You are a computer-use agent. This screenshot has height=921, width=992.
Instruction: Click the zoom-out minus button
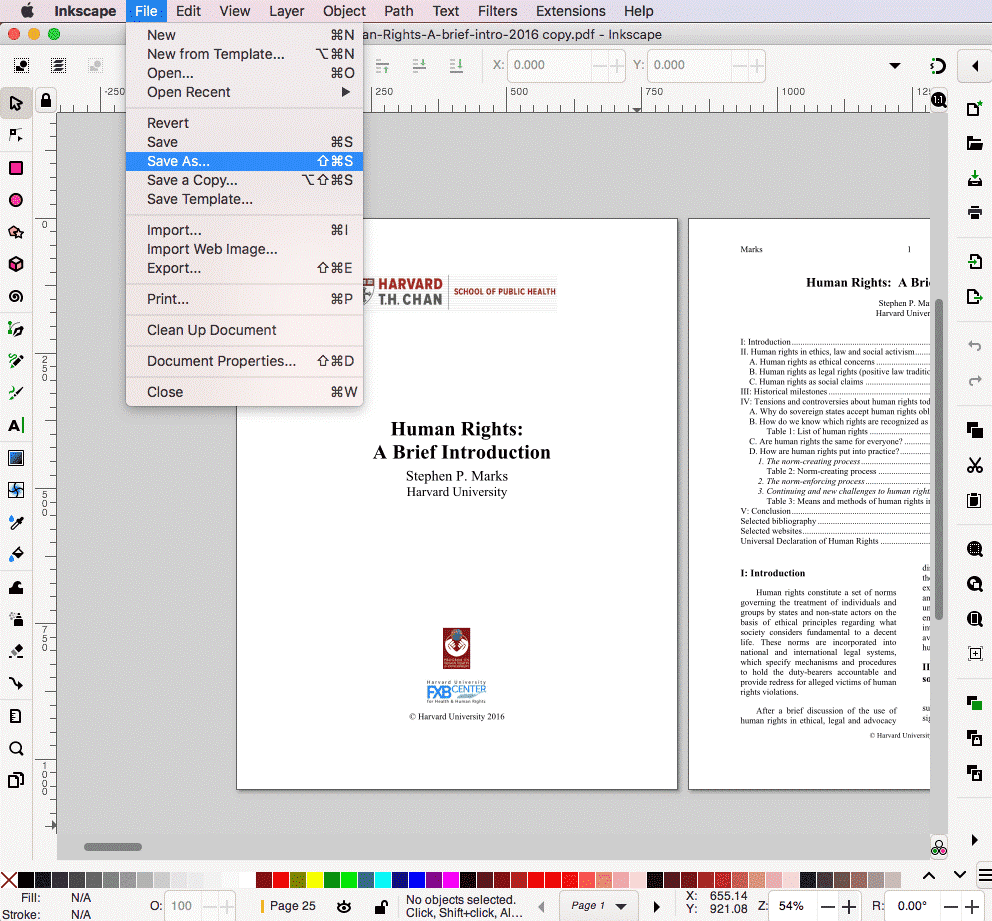828,906
